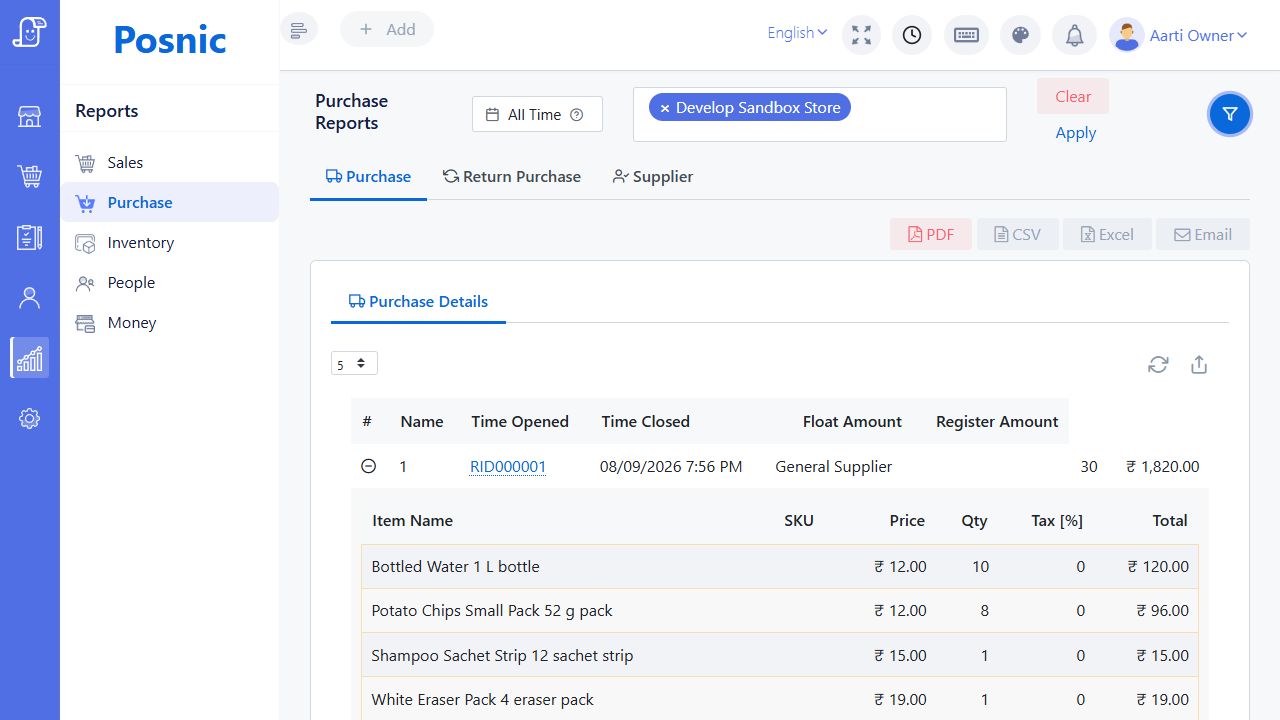1280x720 pixels.
Task: Send the report by Email
Action: [x=1203, y=234]
